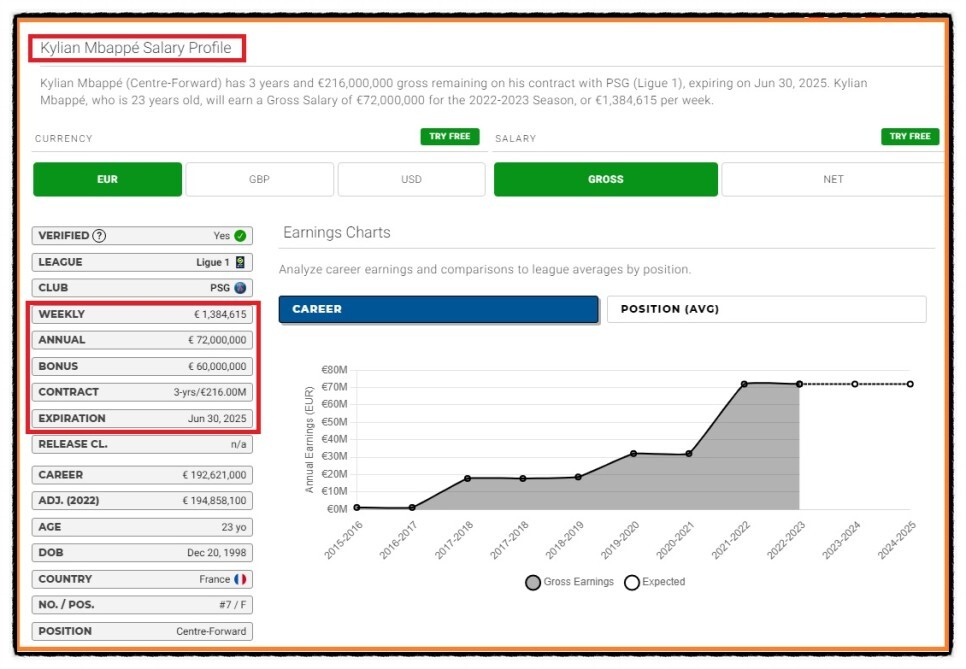Screen dimensions: 966x669
Task: Click the RELEASE CL. n/a row
Action: [x=142, y=444]
